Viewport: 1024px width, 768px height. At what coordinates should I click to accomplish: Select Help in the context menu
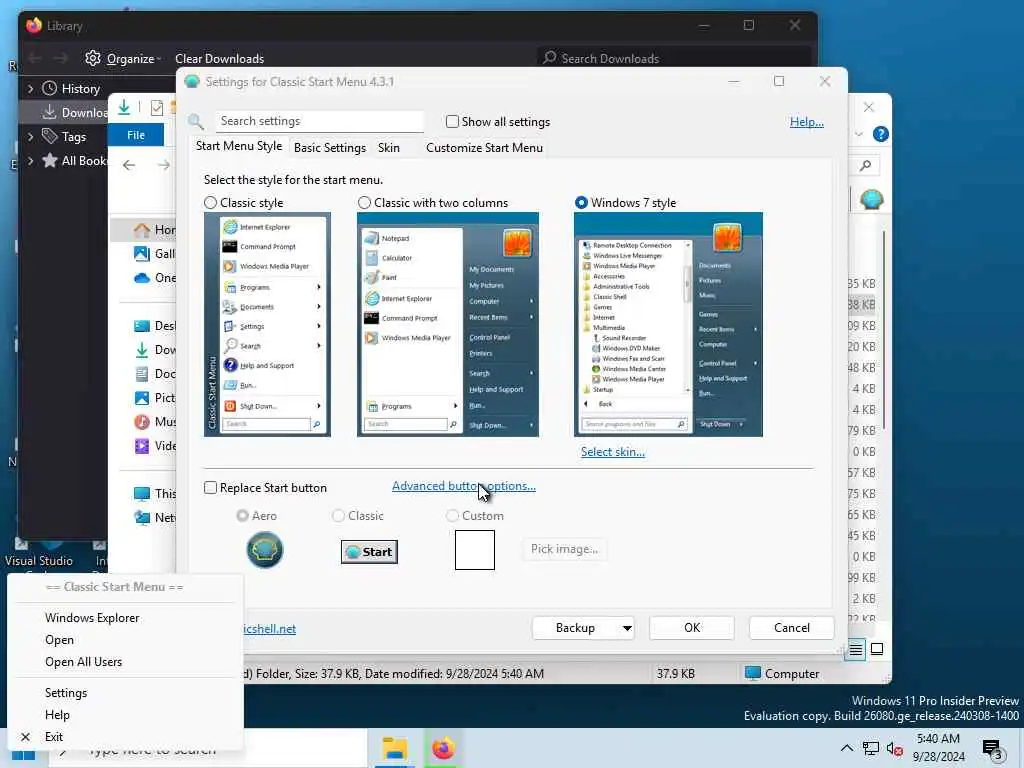[57, 715]
